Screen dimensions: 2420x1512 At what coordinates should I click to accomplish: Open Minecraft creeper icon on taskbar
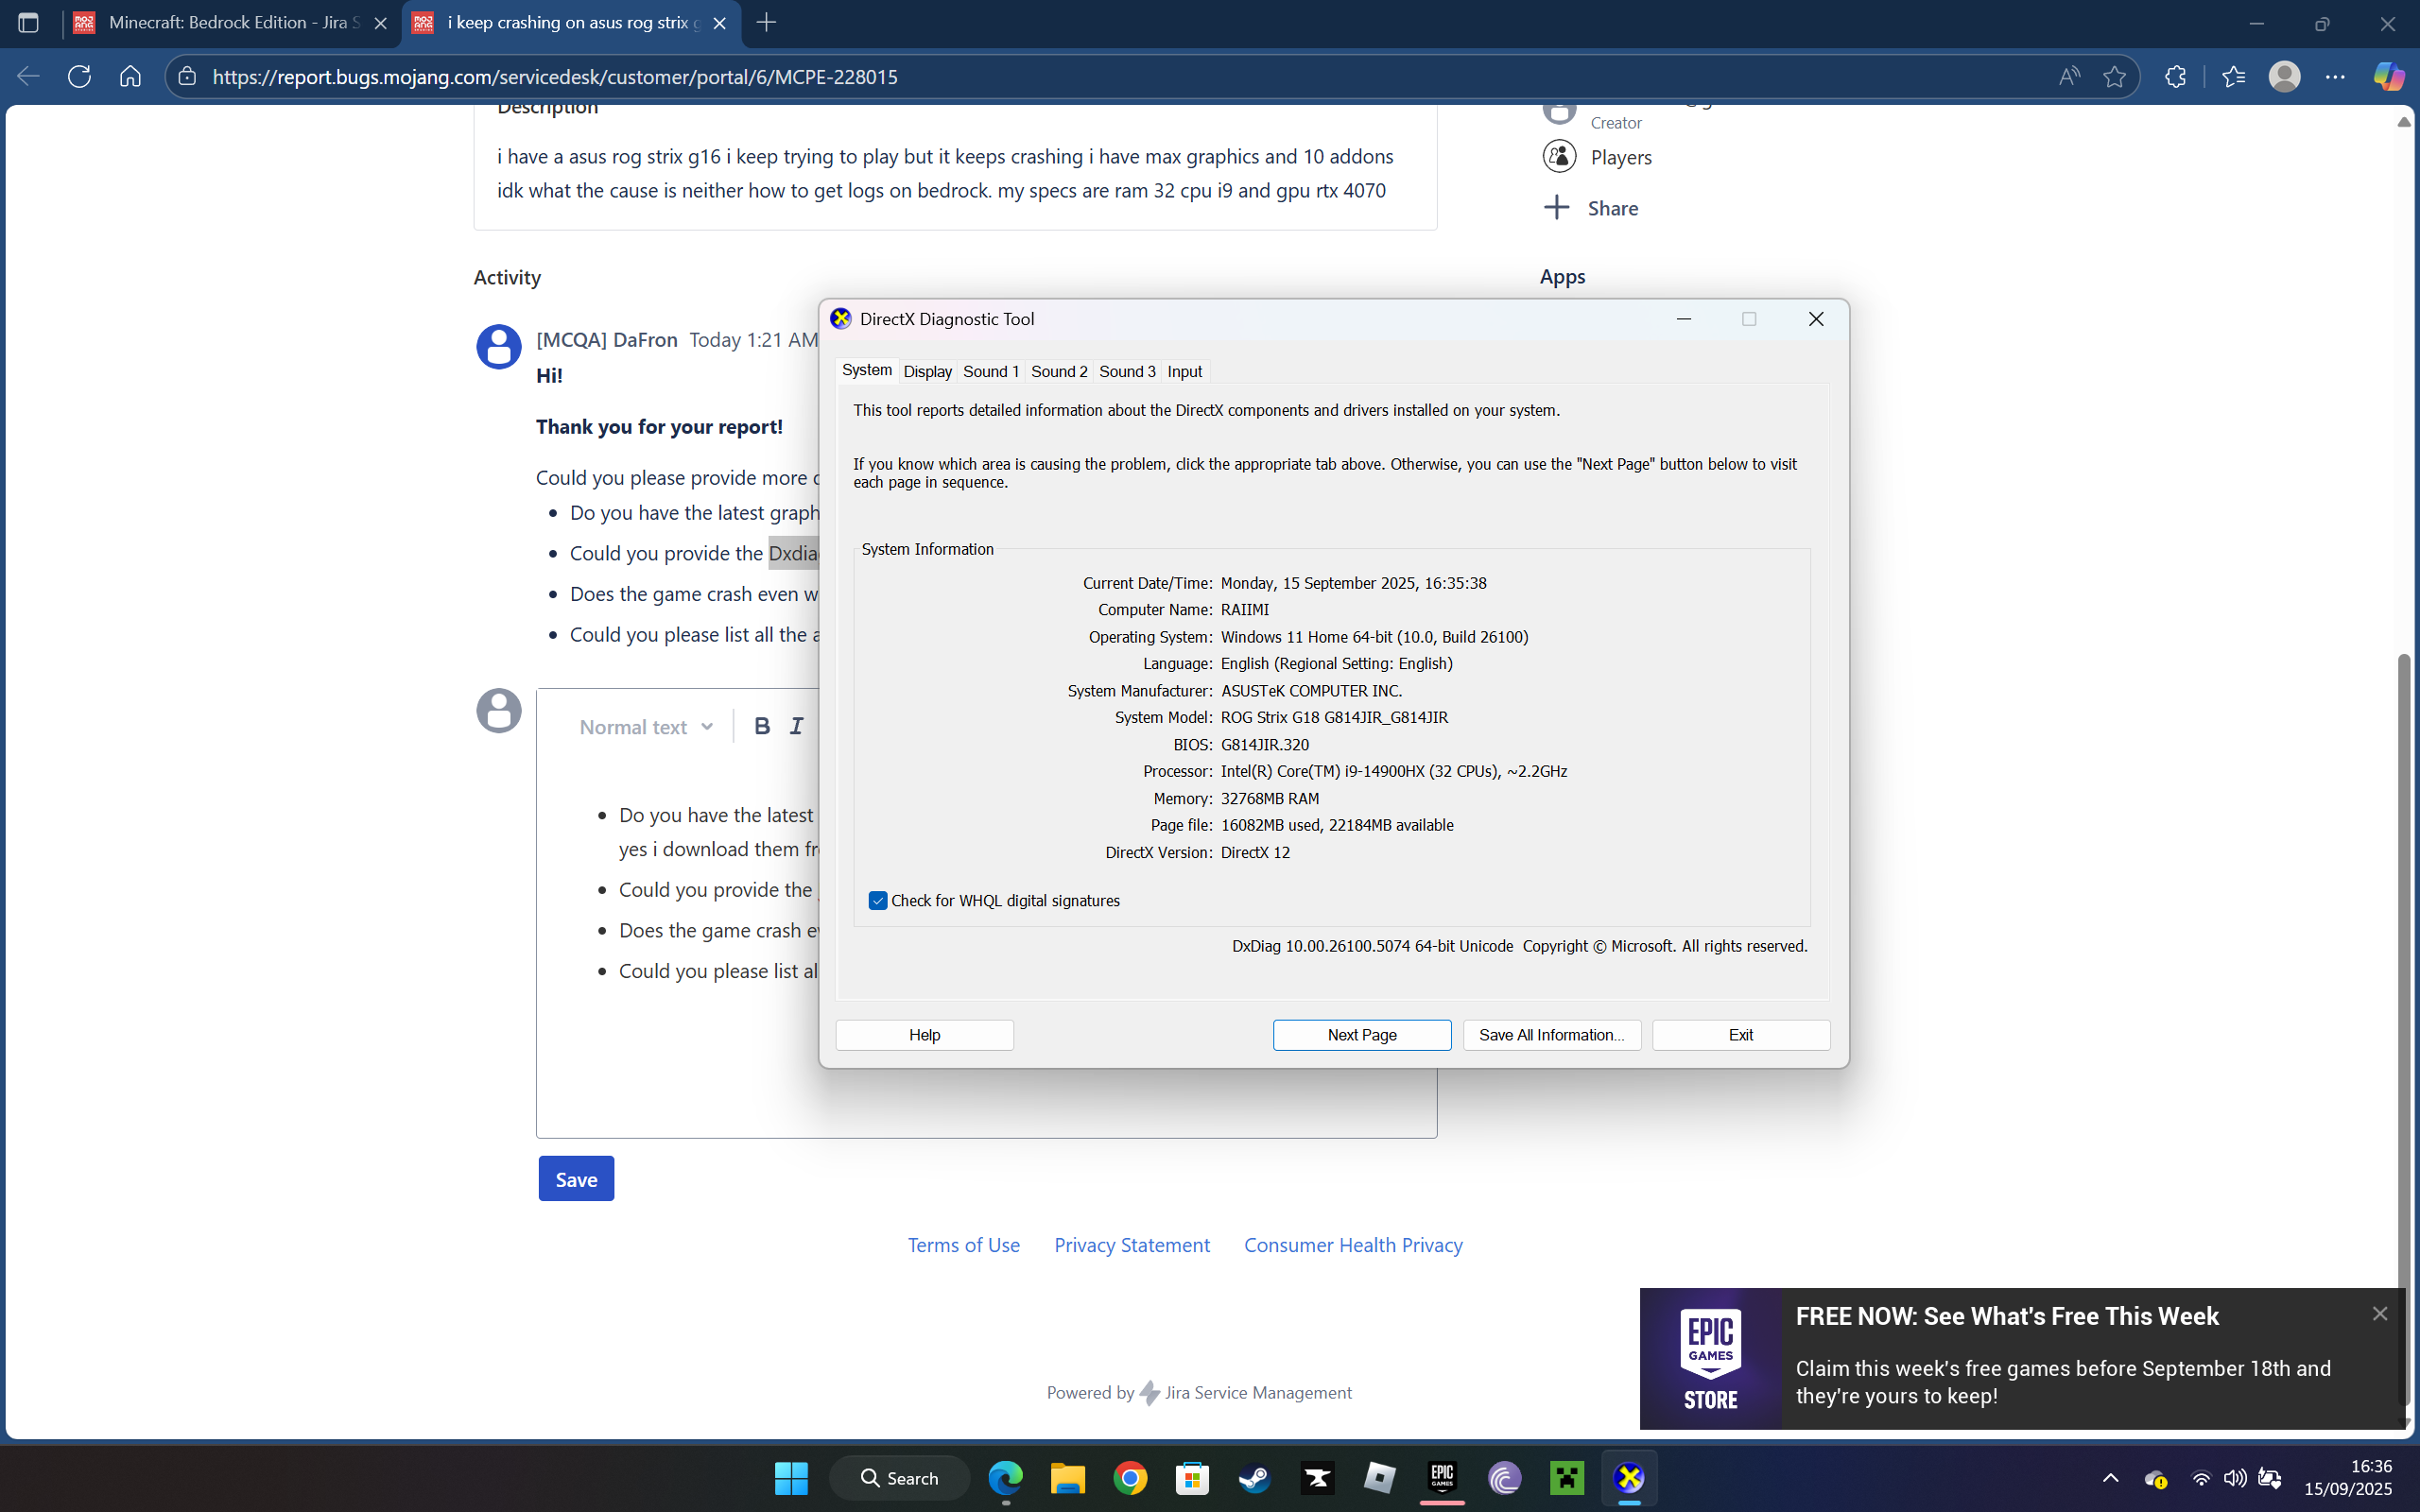click(x=1567, y=1478)
